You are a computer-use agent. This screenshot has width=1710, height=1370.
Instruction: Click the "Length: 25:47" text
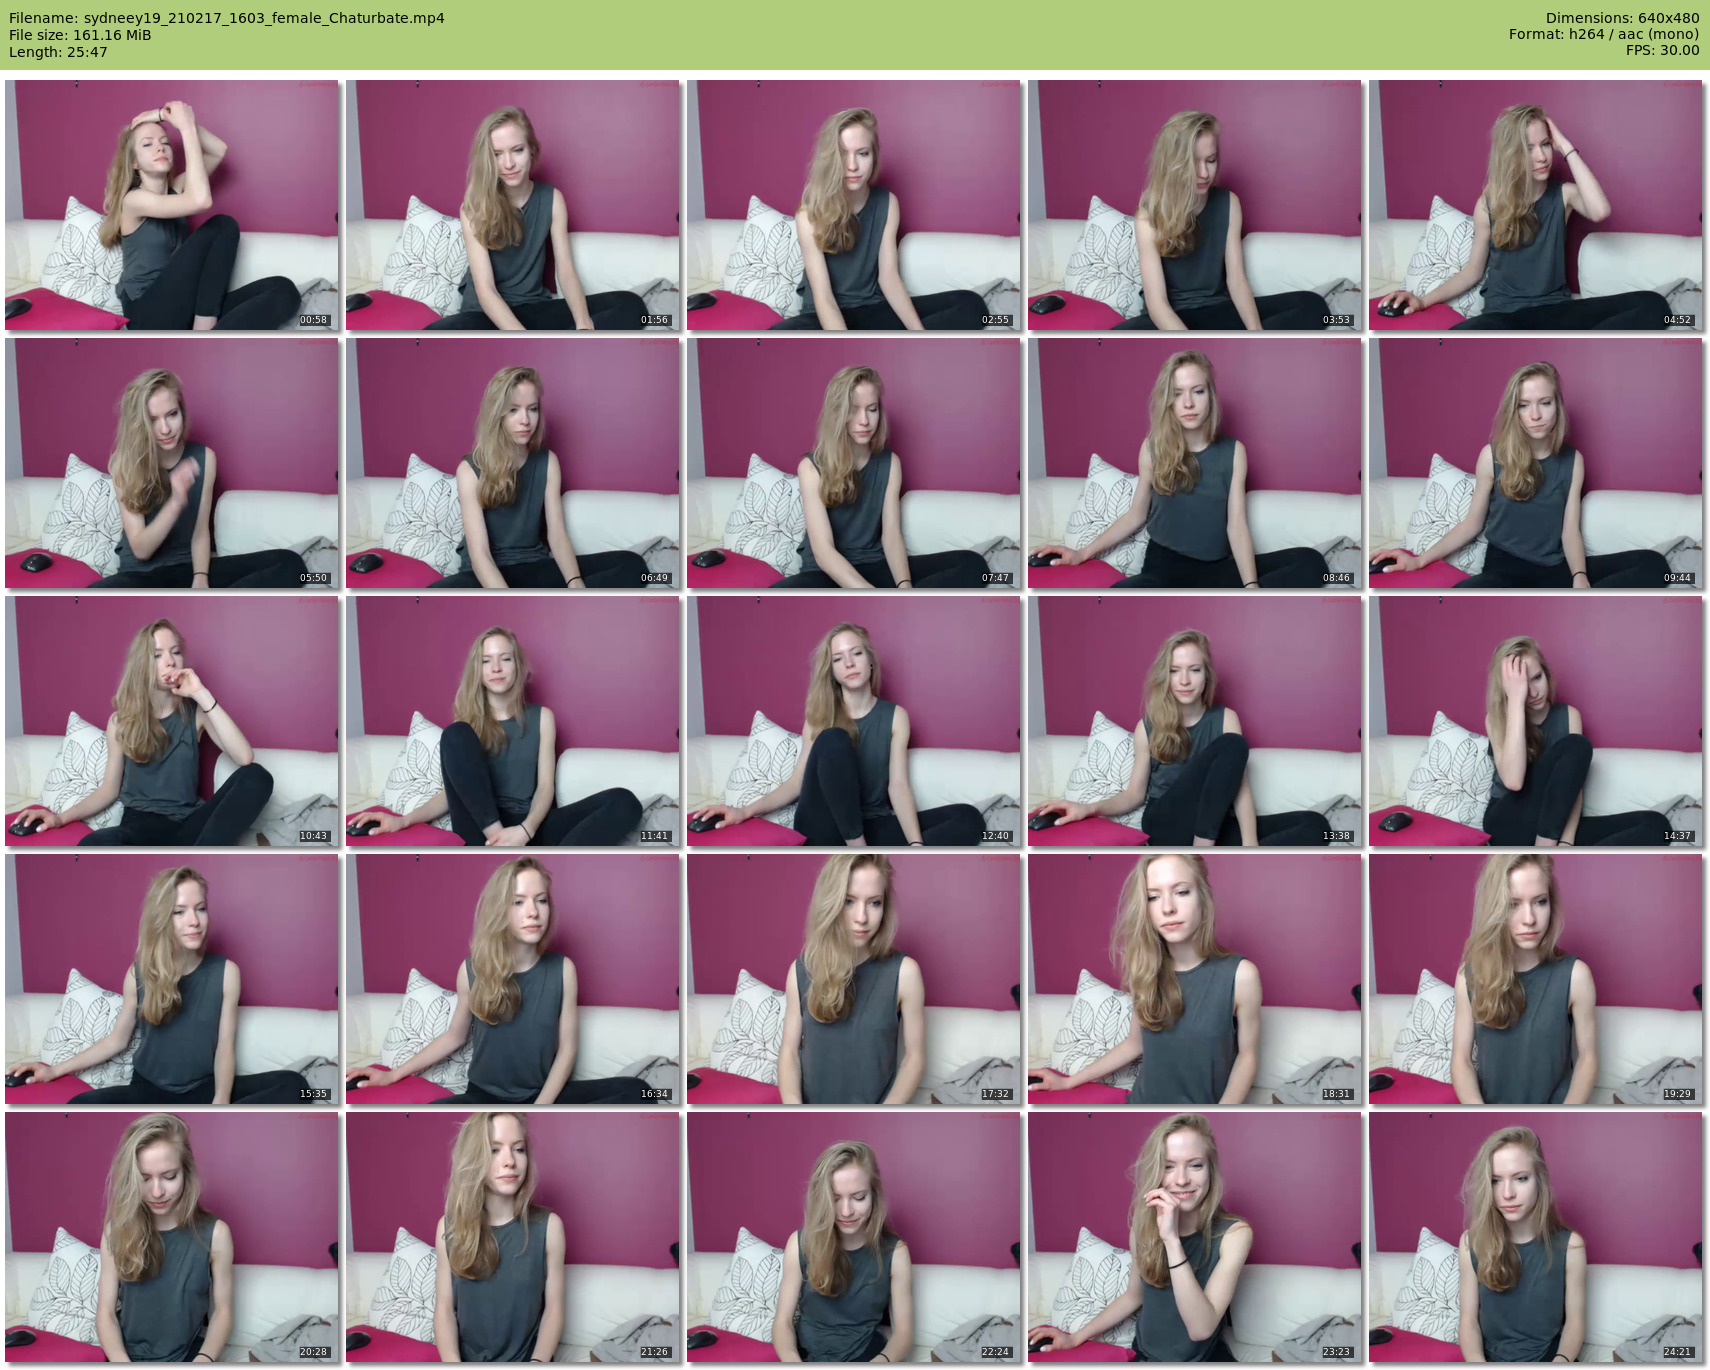(x=58, y=52)
